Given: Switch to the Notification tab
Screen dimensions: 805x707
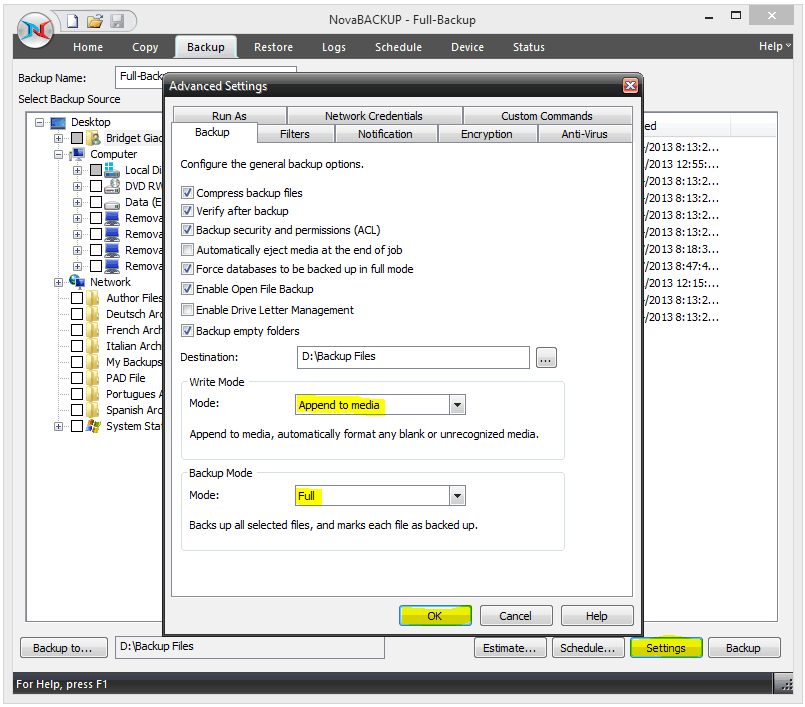Looking at the screenshot, I should (x=385, y=134).
